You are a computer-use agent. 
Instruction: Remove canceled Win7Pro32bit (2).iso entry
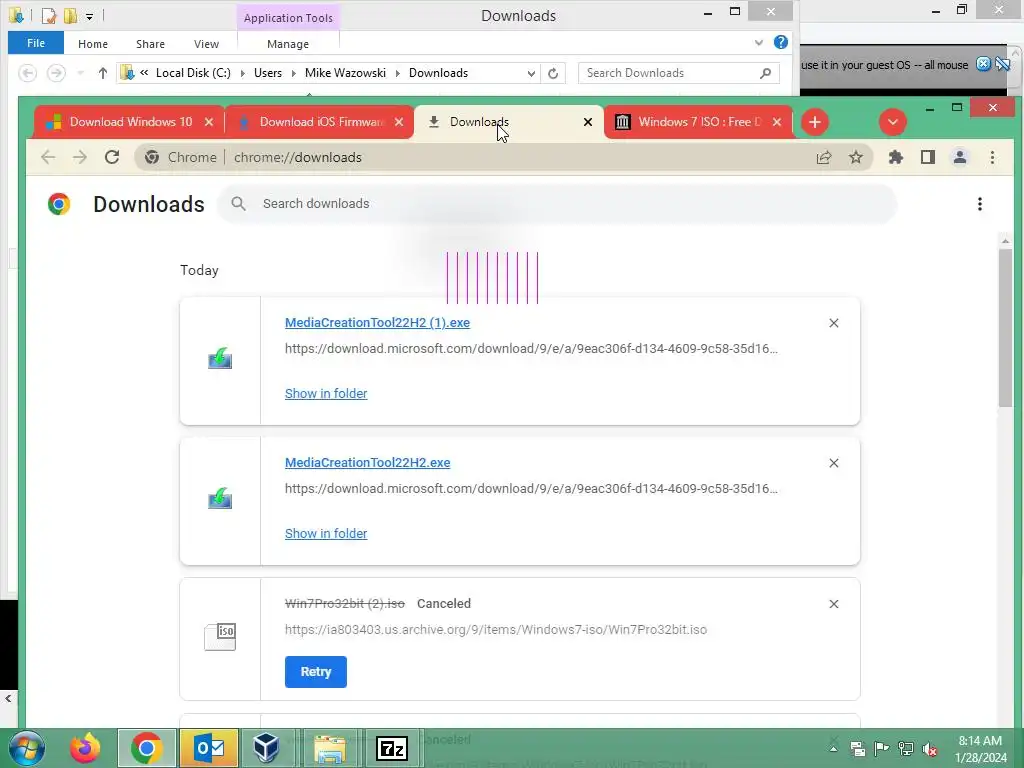tap(834, 604)
